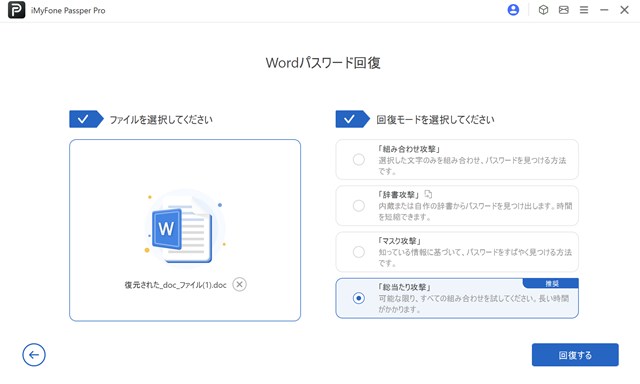Click checkmark flag beside ファイルを選択
The height and width of the screenshot is (384, 640).
point(86,119)
